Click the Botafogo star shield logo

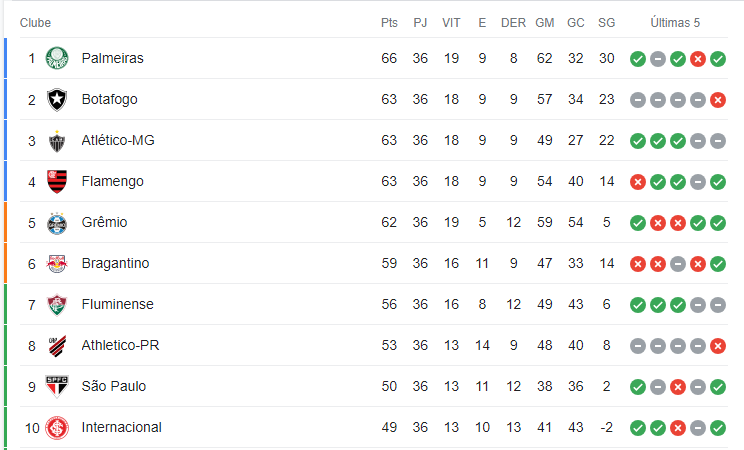(x=57, y=100)
